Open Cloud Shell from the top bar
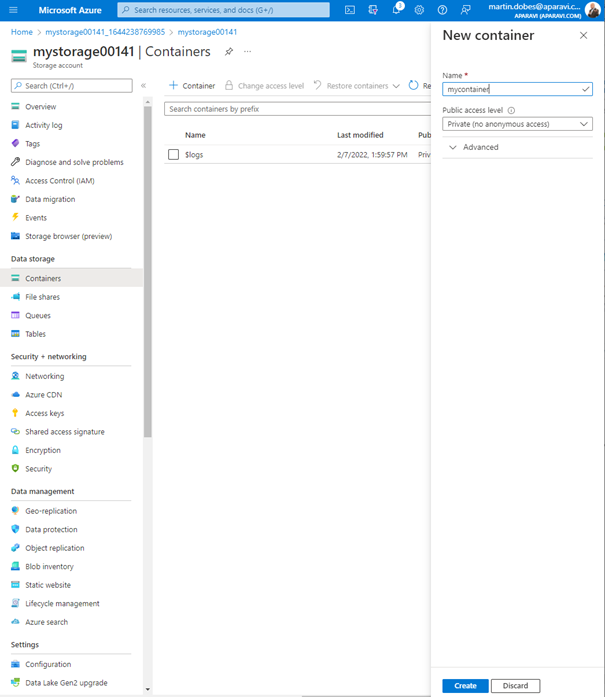Screen dimensions: 605x697 pyautogui.click(x=350, y=10)
